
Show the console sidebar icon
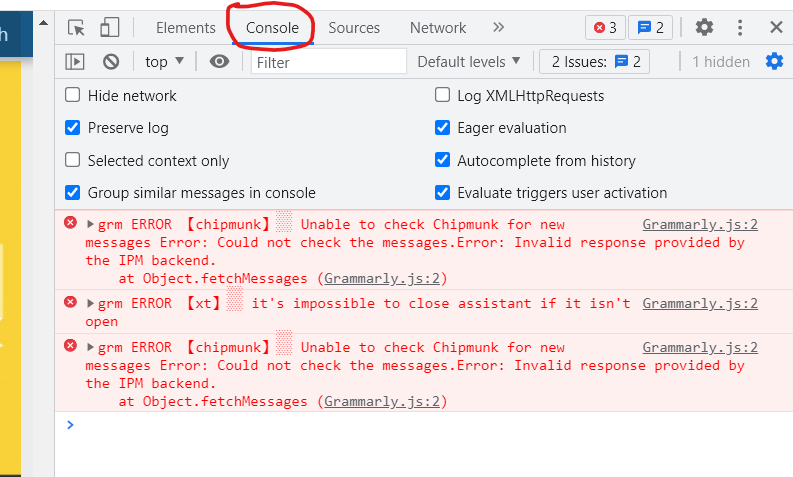(75, 62)
